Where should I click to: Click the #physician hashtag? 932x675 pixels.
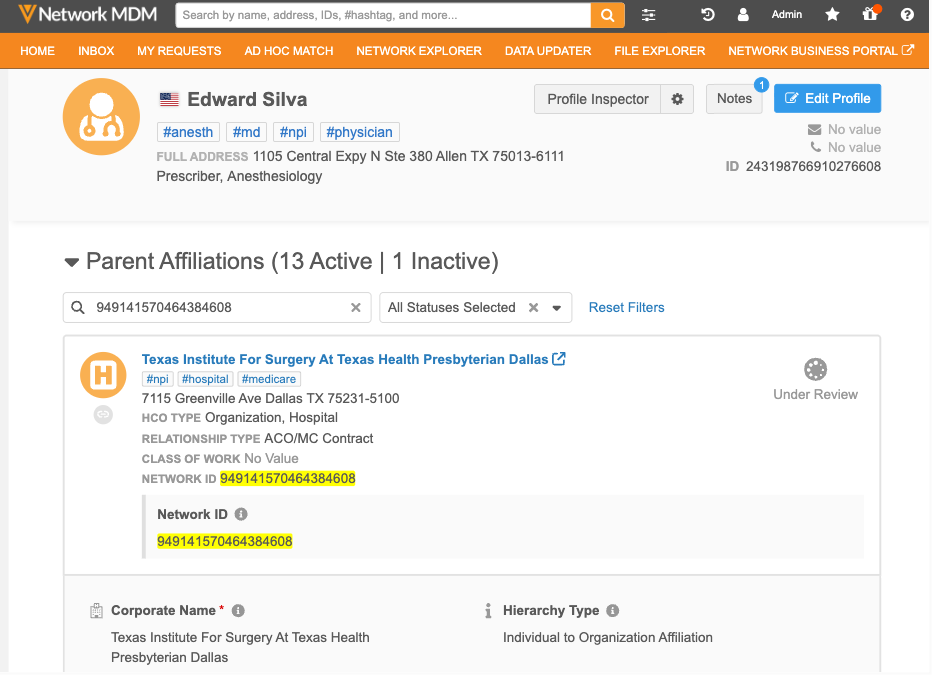pyautogui.click(x=360, y=132)
